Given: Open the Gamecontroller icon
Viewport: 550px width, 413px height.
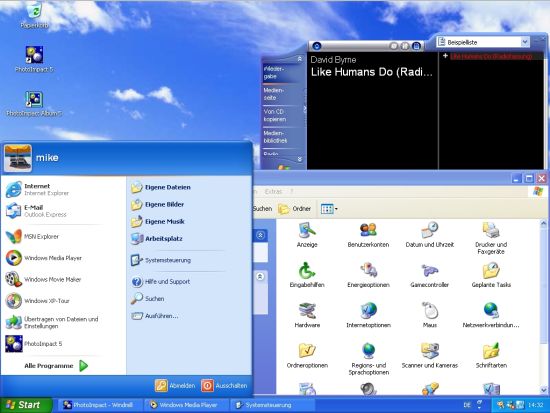Looking at the screenshot, I should [430, 275].
